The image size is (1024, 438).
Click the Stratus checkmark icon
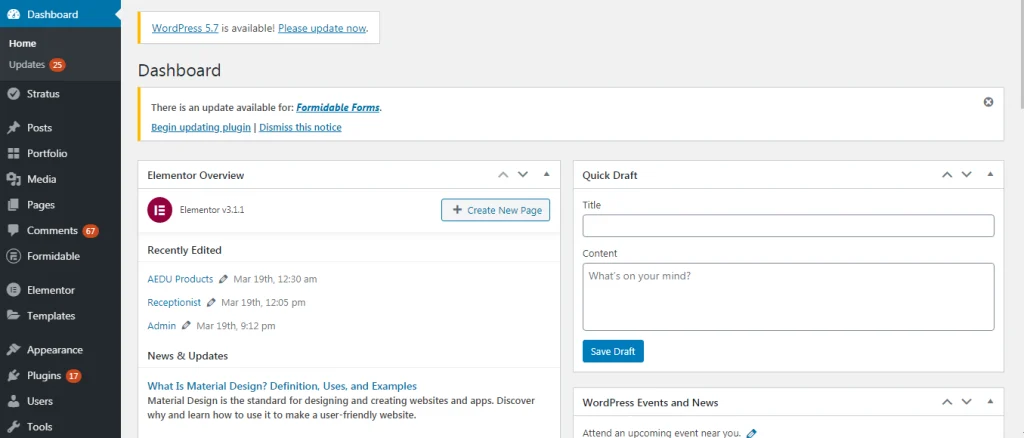point(13,94)
